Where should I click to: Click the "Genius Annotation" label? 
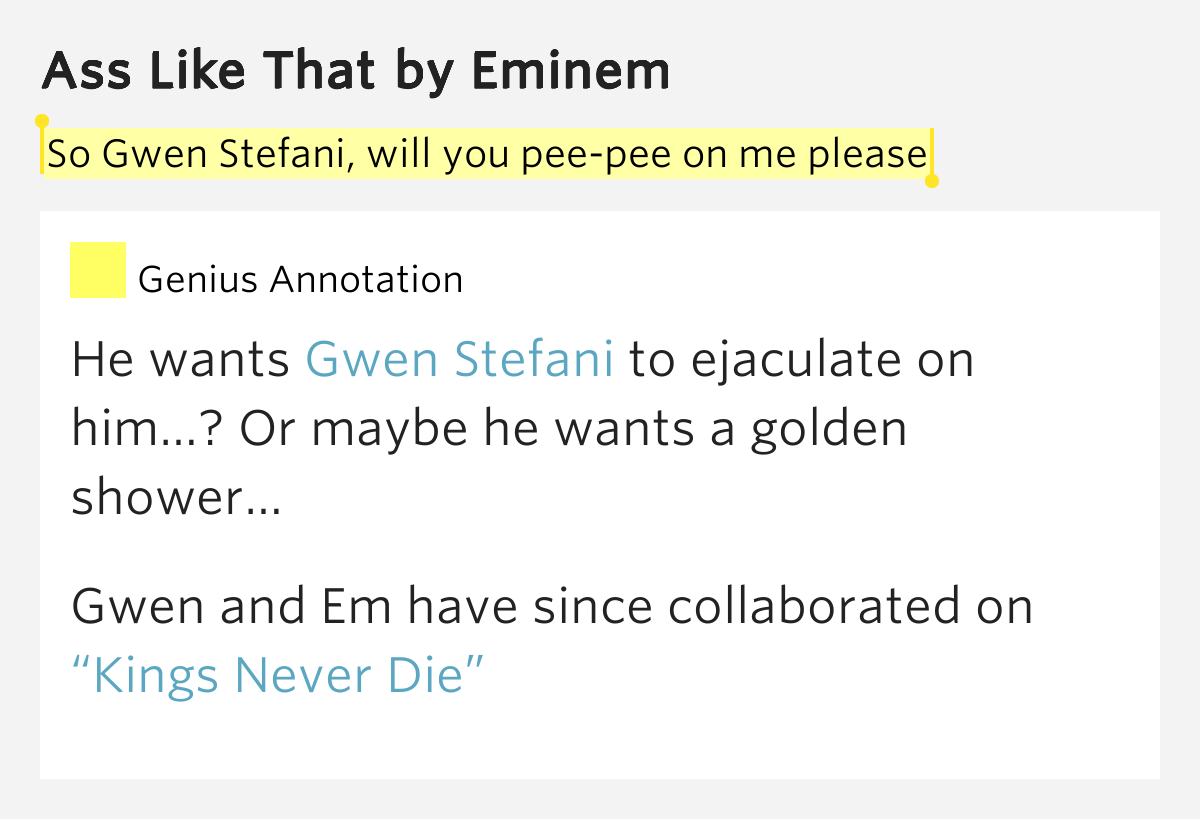[x=301, y=280]
